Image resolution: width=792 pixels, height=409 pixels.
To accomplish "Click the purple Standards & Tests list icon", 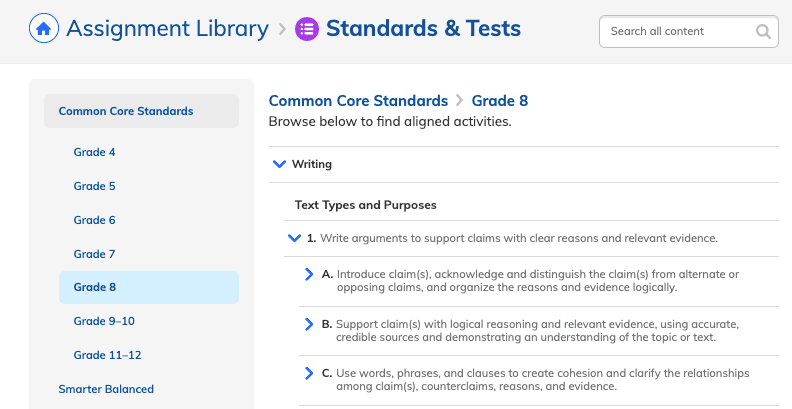I will pyautogui.click(x=307, y=29).
